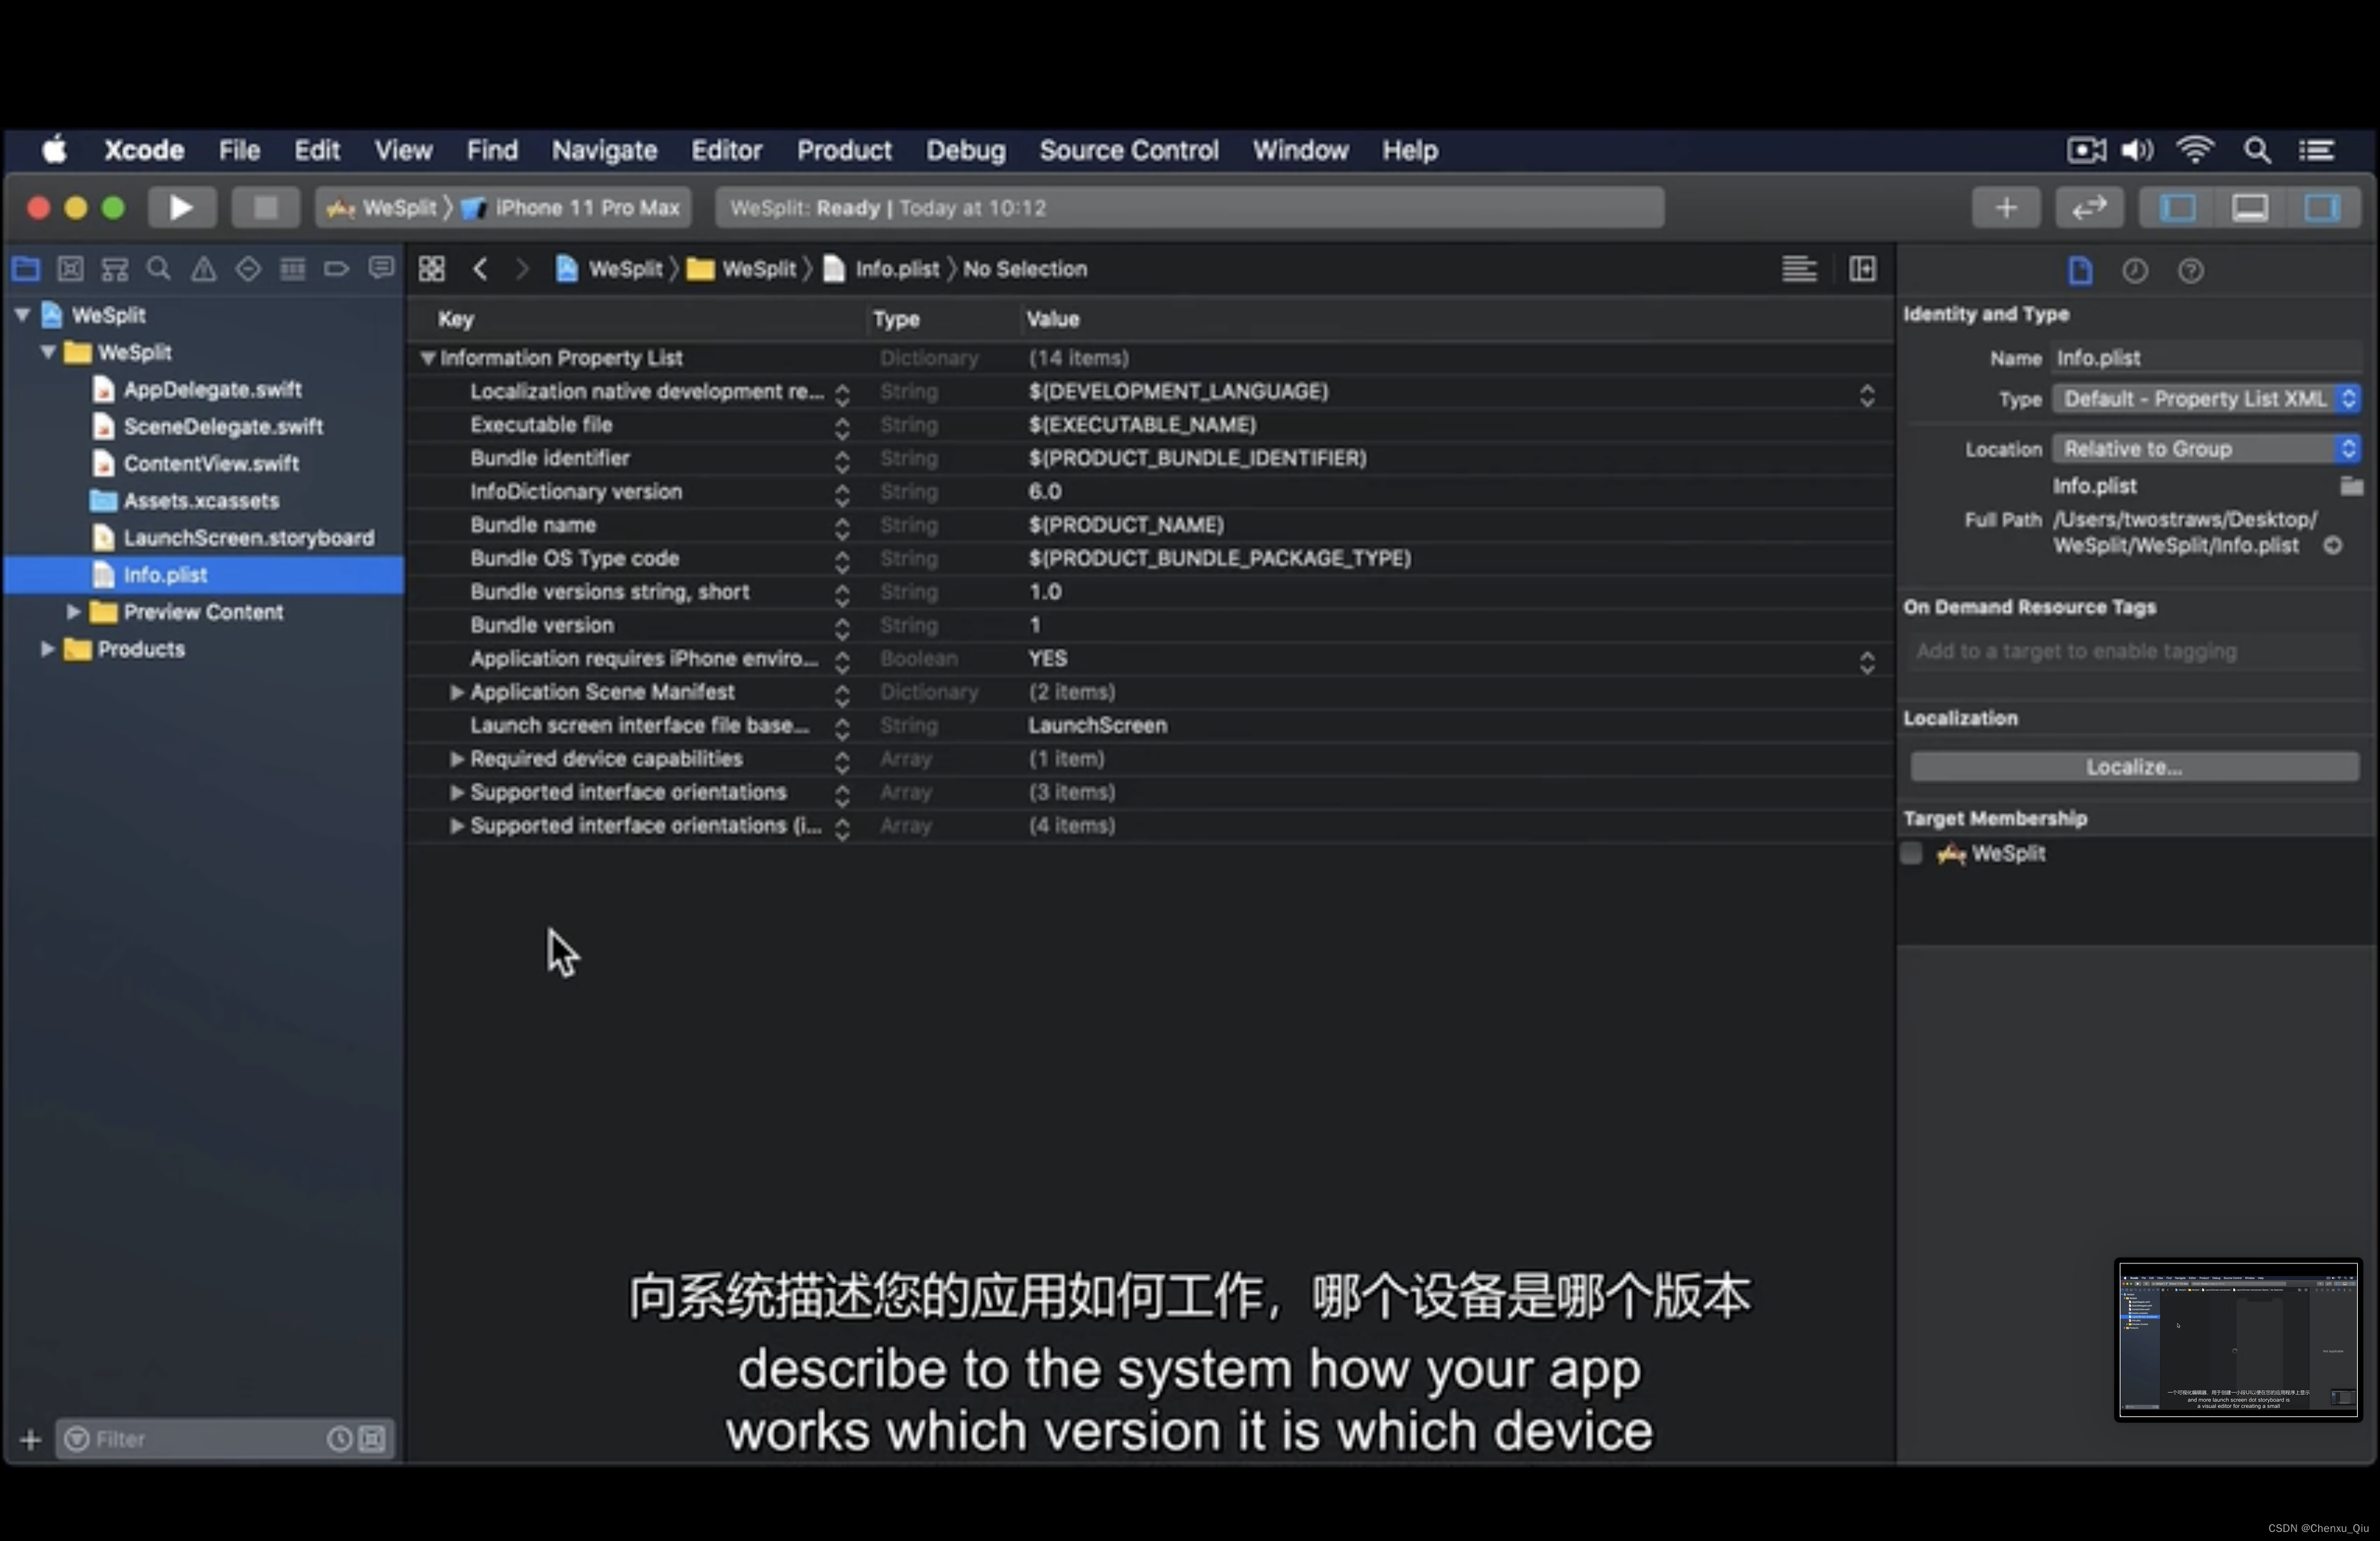Choose file location folder icon
2380x1541 pixels.
click(x=2351, y=486)
